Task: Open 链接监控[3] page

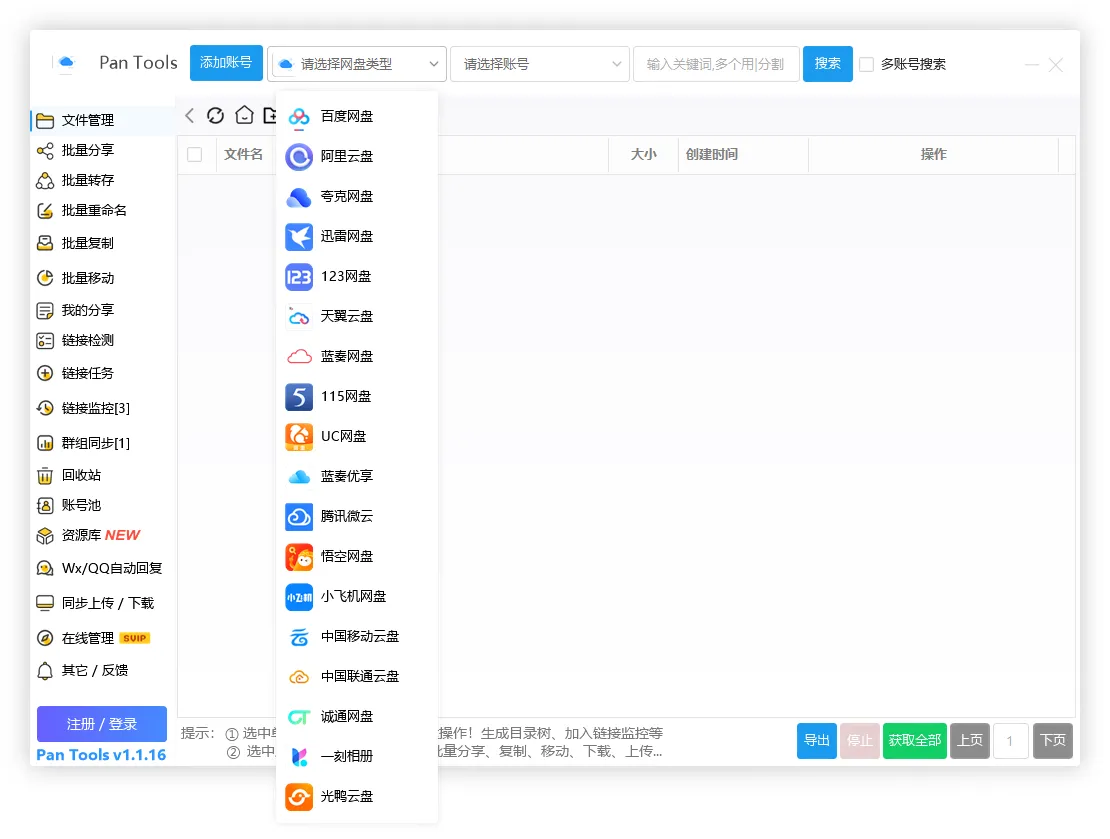Action: 103,408
